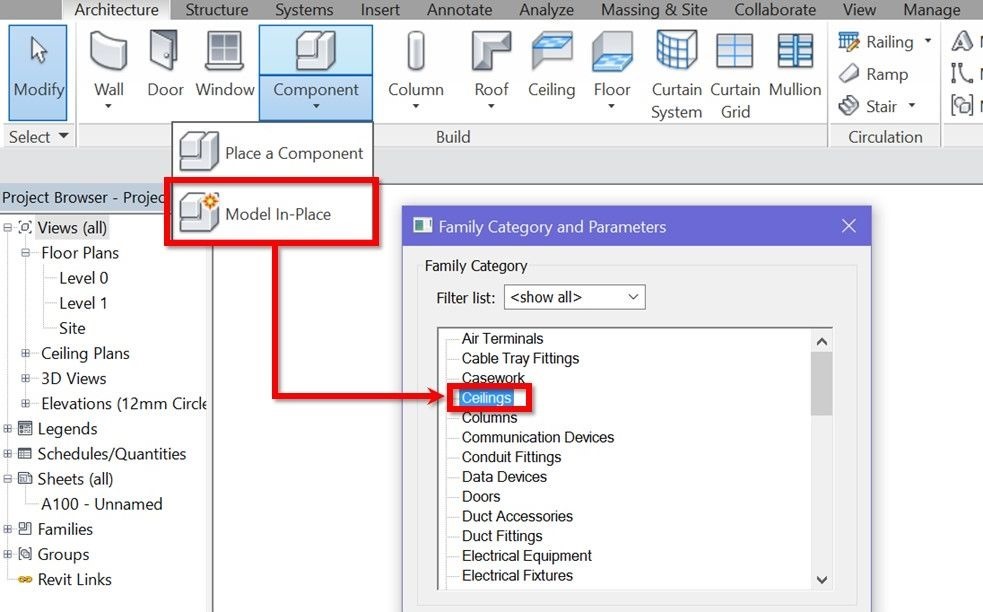Image resolution: width=983 pixels, height=612 pixels.
Task: Expand the Select panel dropdown
Action: [63, 136]
